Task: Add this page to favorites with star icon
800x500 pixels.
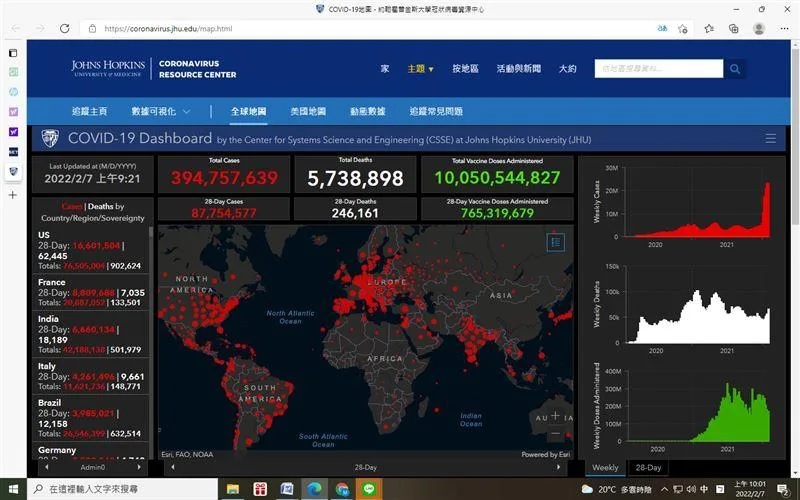Action: tap(683, 29)
